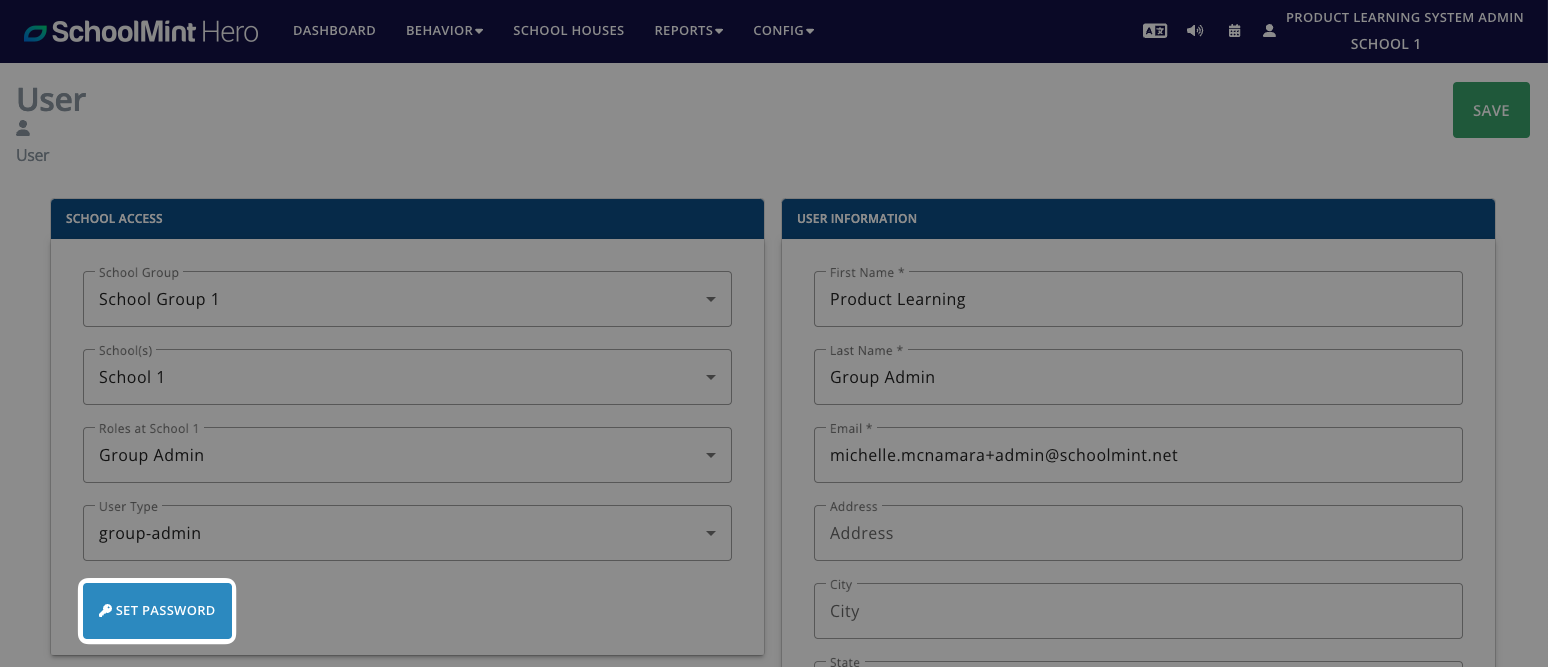Open the Behavior menu
1548x667 pixels.
(444, 31)
